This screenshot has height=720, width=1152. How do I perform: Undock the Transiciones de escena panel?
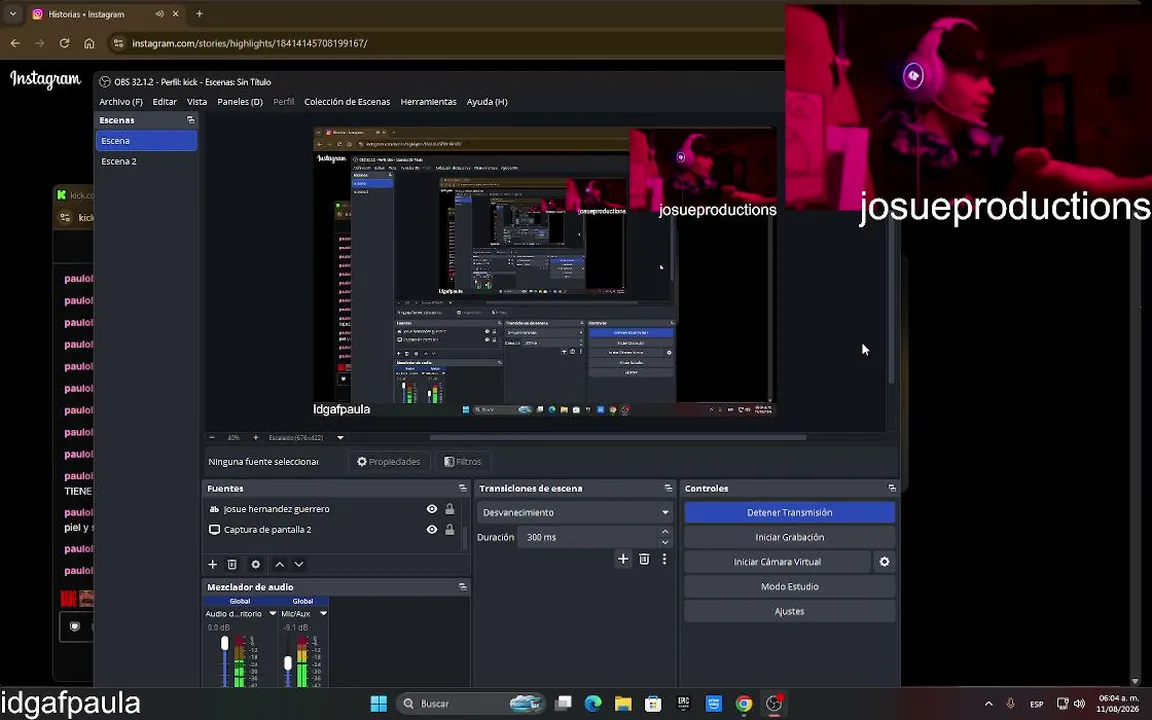click(668, 488)
